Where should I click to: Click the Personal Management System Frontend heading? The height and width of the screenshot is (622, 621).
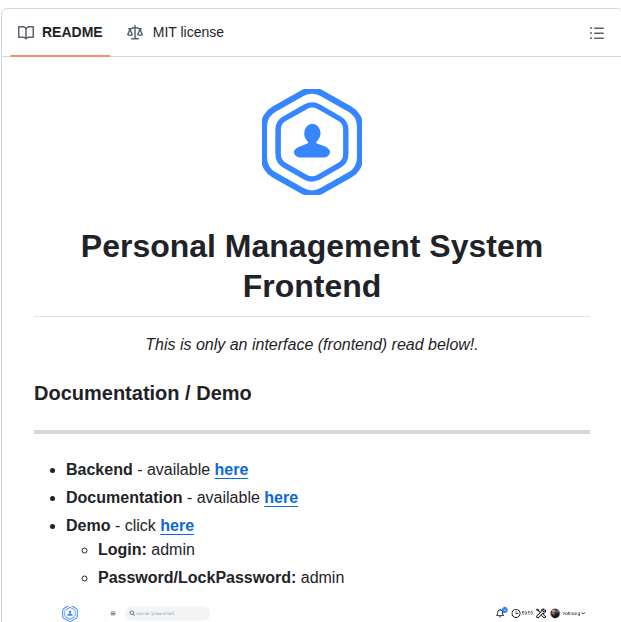[312, 266]
